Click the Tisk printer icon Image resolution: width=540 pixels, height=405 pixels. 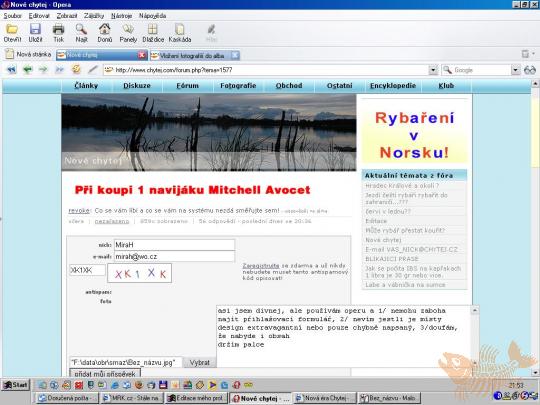[x=58, y=30]
